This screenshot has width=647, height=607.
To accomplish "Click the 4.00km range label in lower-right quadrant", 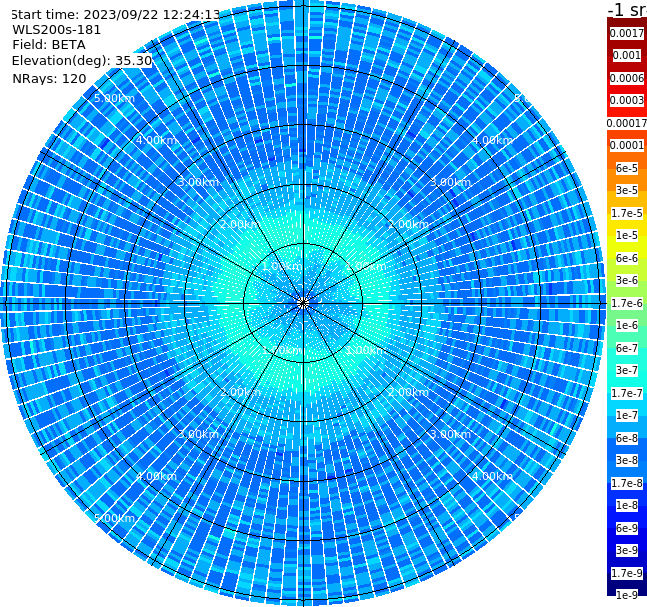I will [x=492, y=476].
